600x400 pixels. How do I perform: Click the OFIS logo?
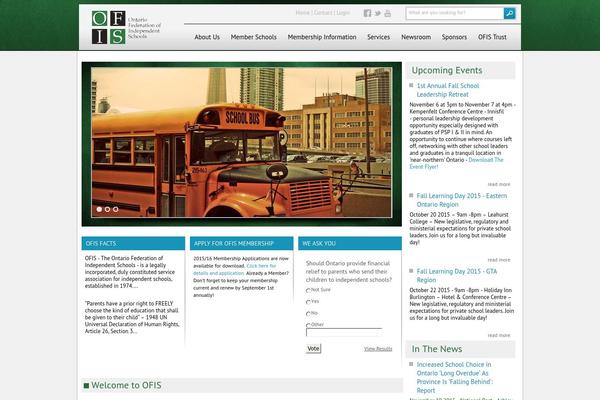point(126,27)
